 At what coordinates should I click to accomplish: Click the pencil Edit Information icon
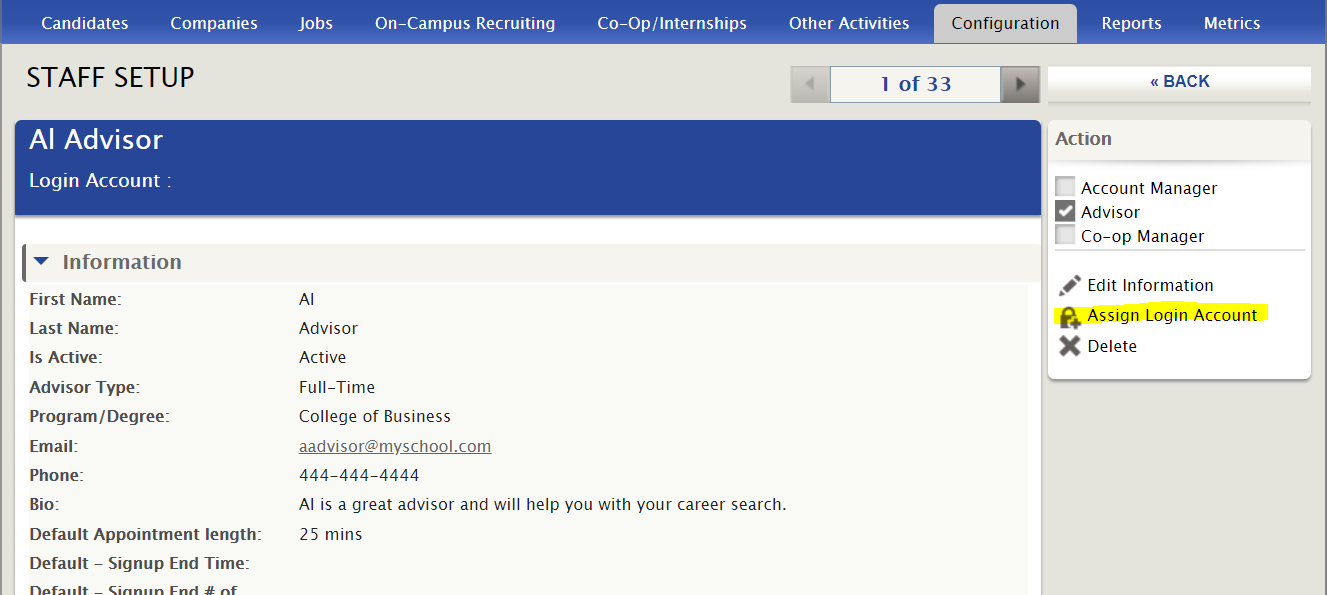(1070, 285)
